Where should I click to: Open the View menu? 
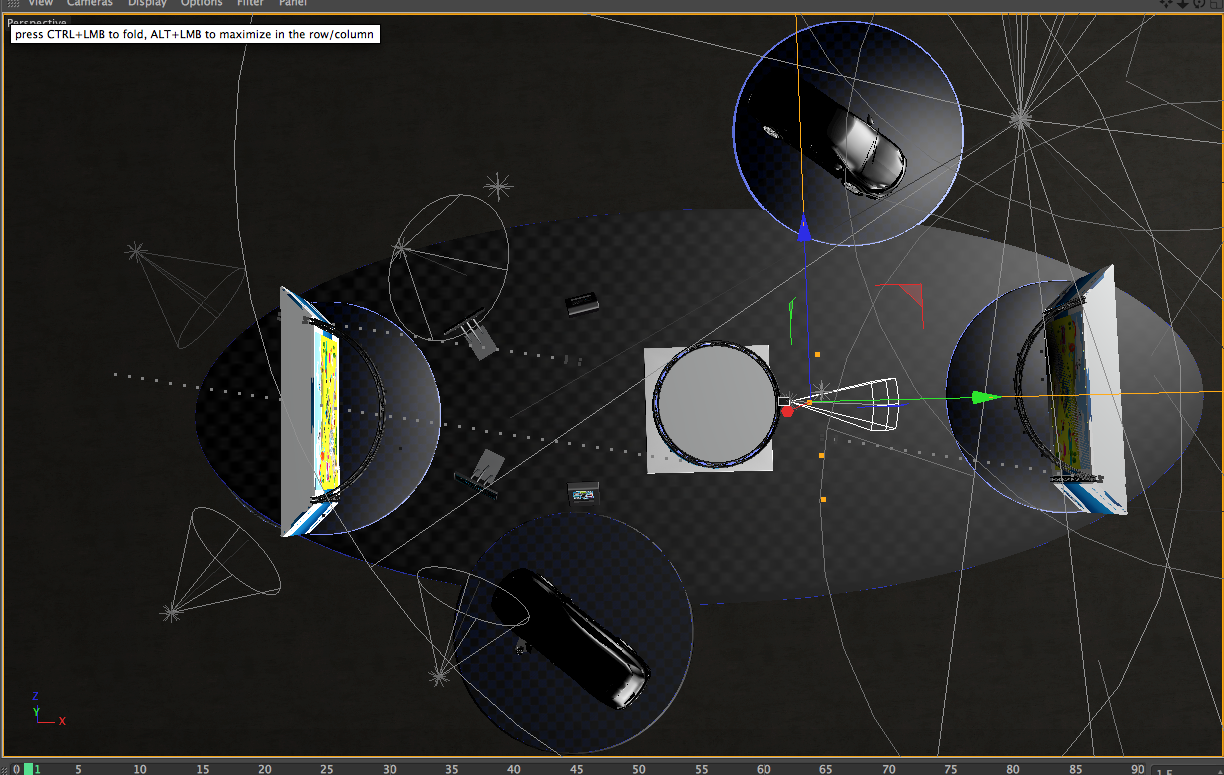click(x=40, y=3)
